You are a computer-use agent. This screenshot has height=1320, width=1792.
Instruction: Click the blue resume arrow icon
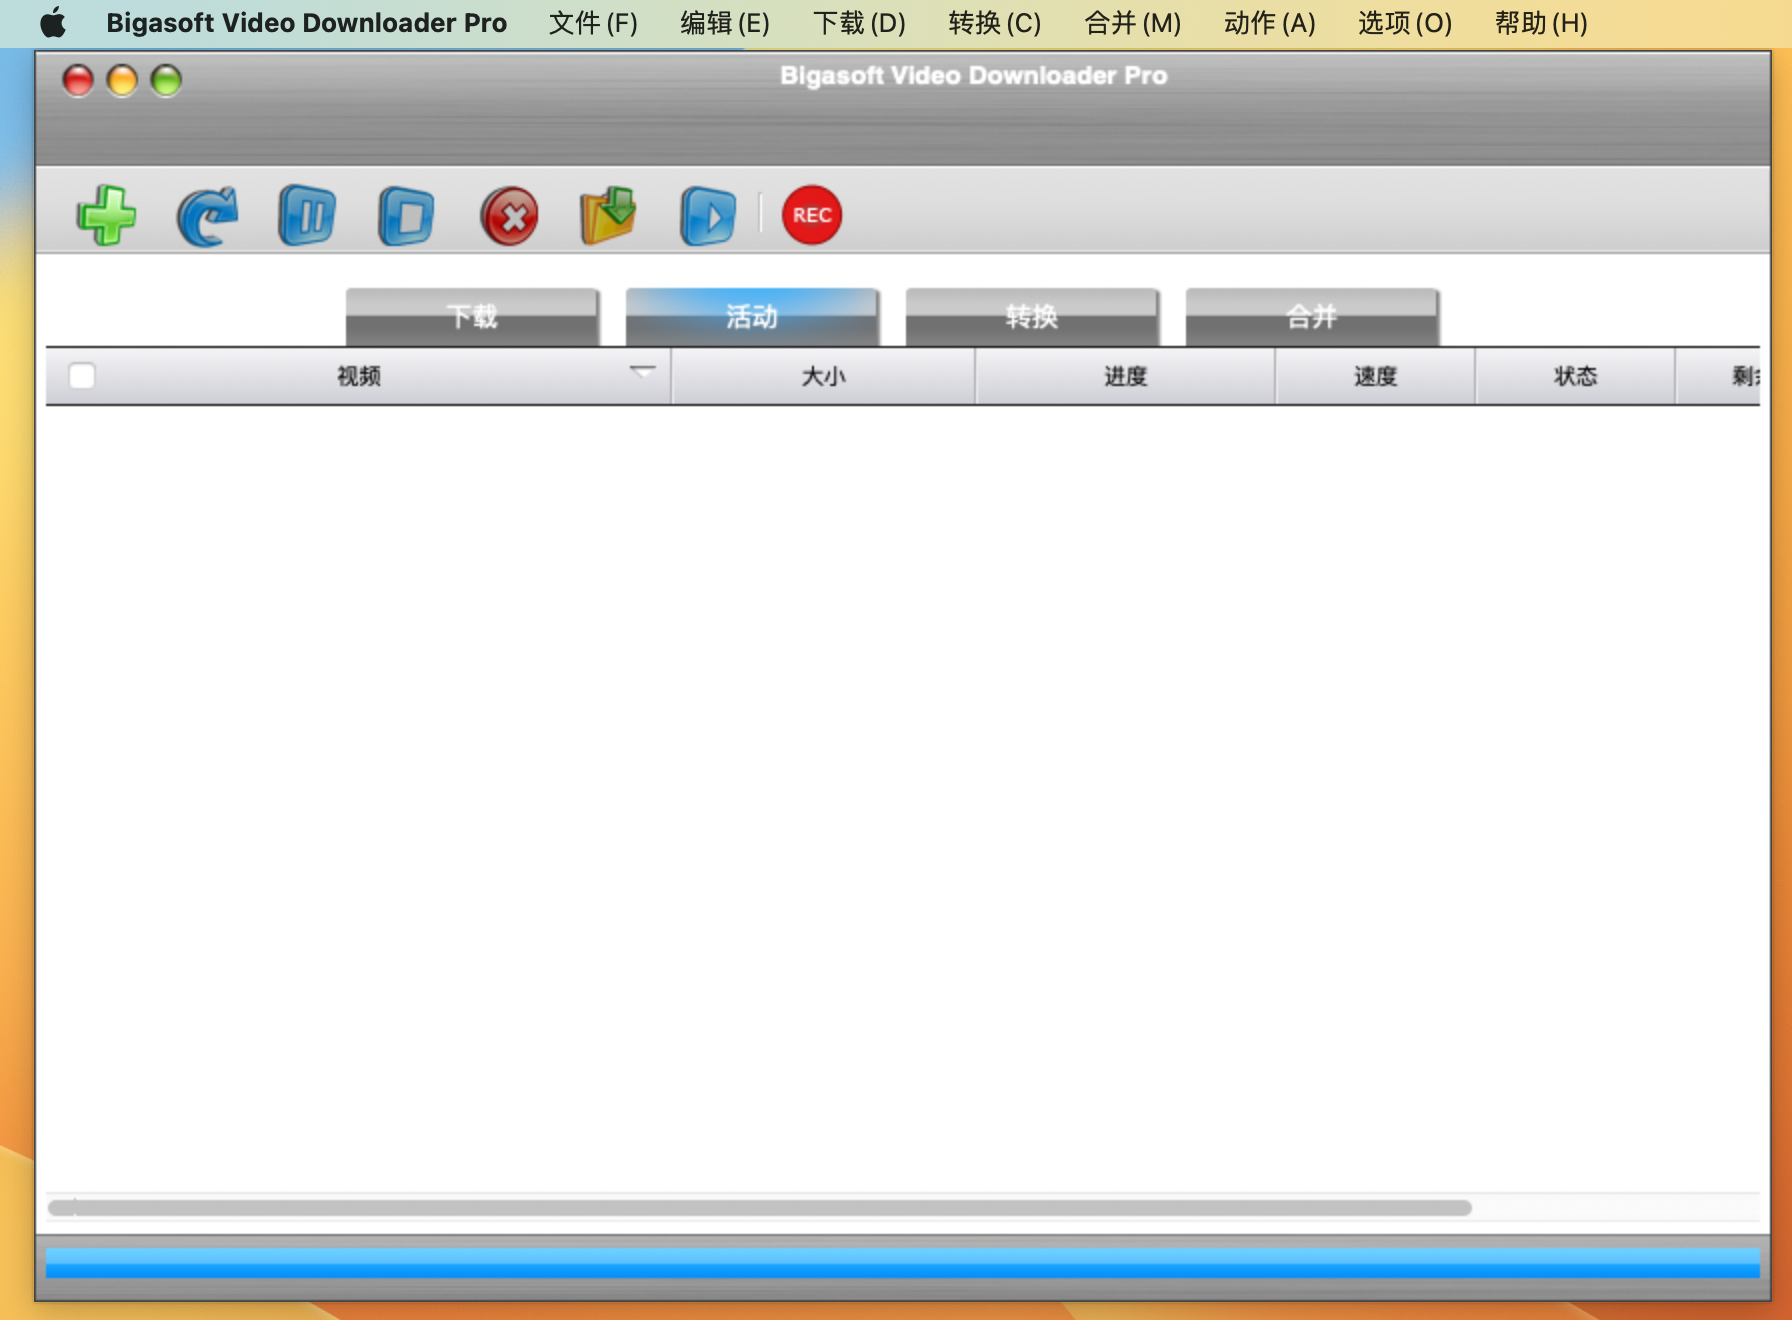tap(207, 216)
